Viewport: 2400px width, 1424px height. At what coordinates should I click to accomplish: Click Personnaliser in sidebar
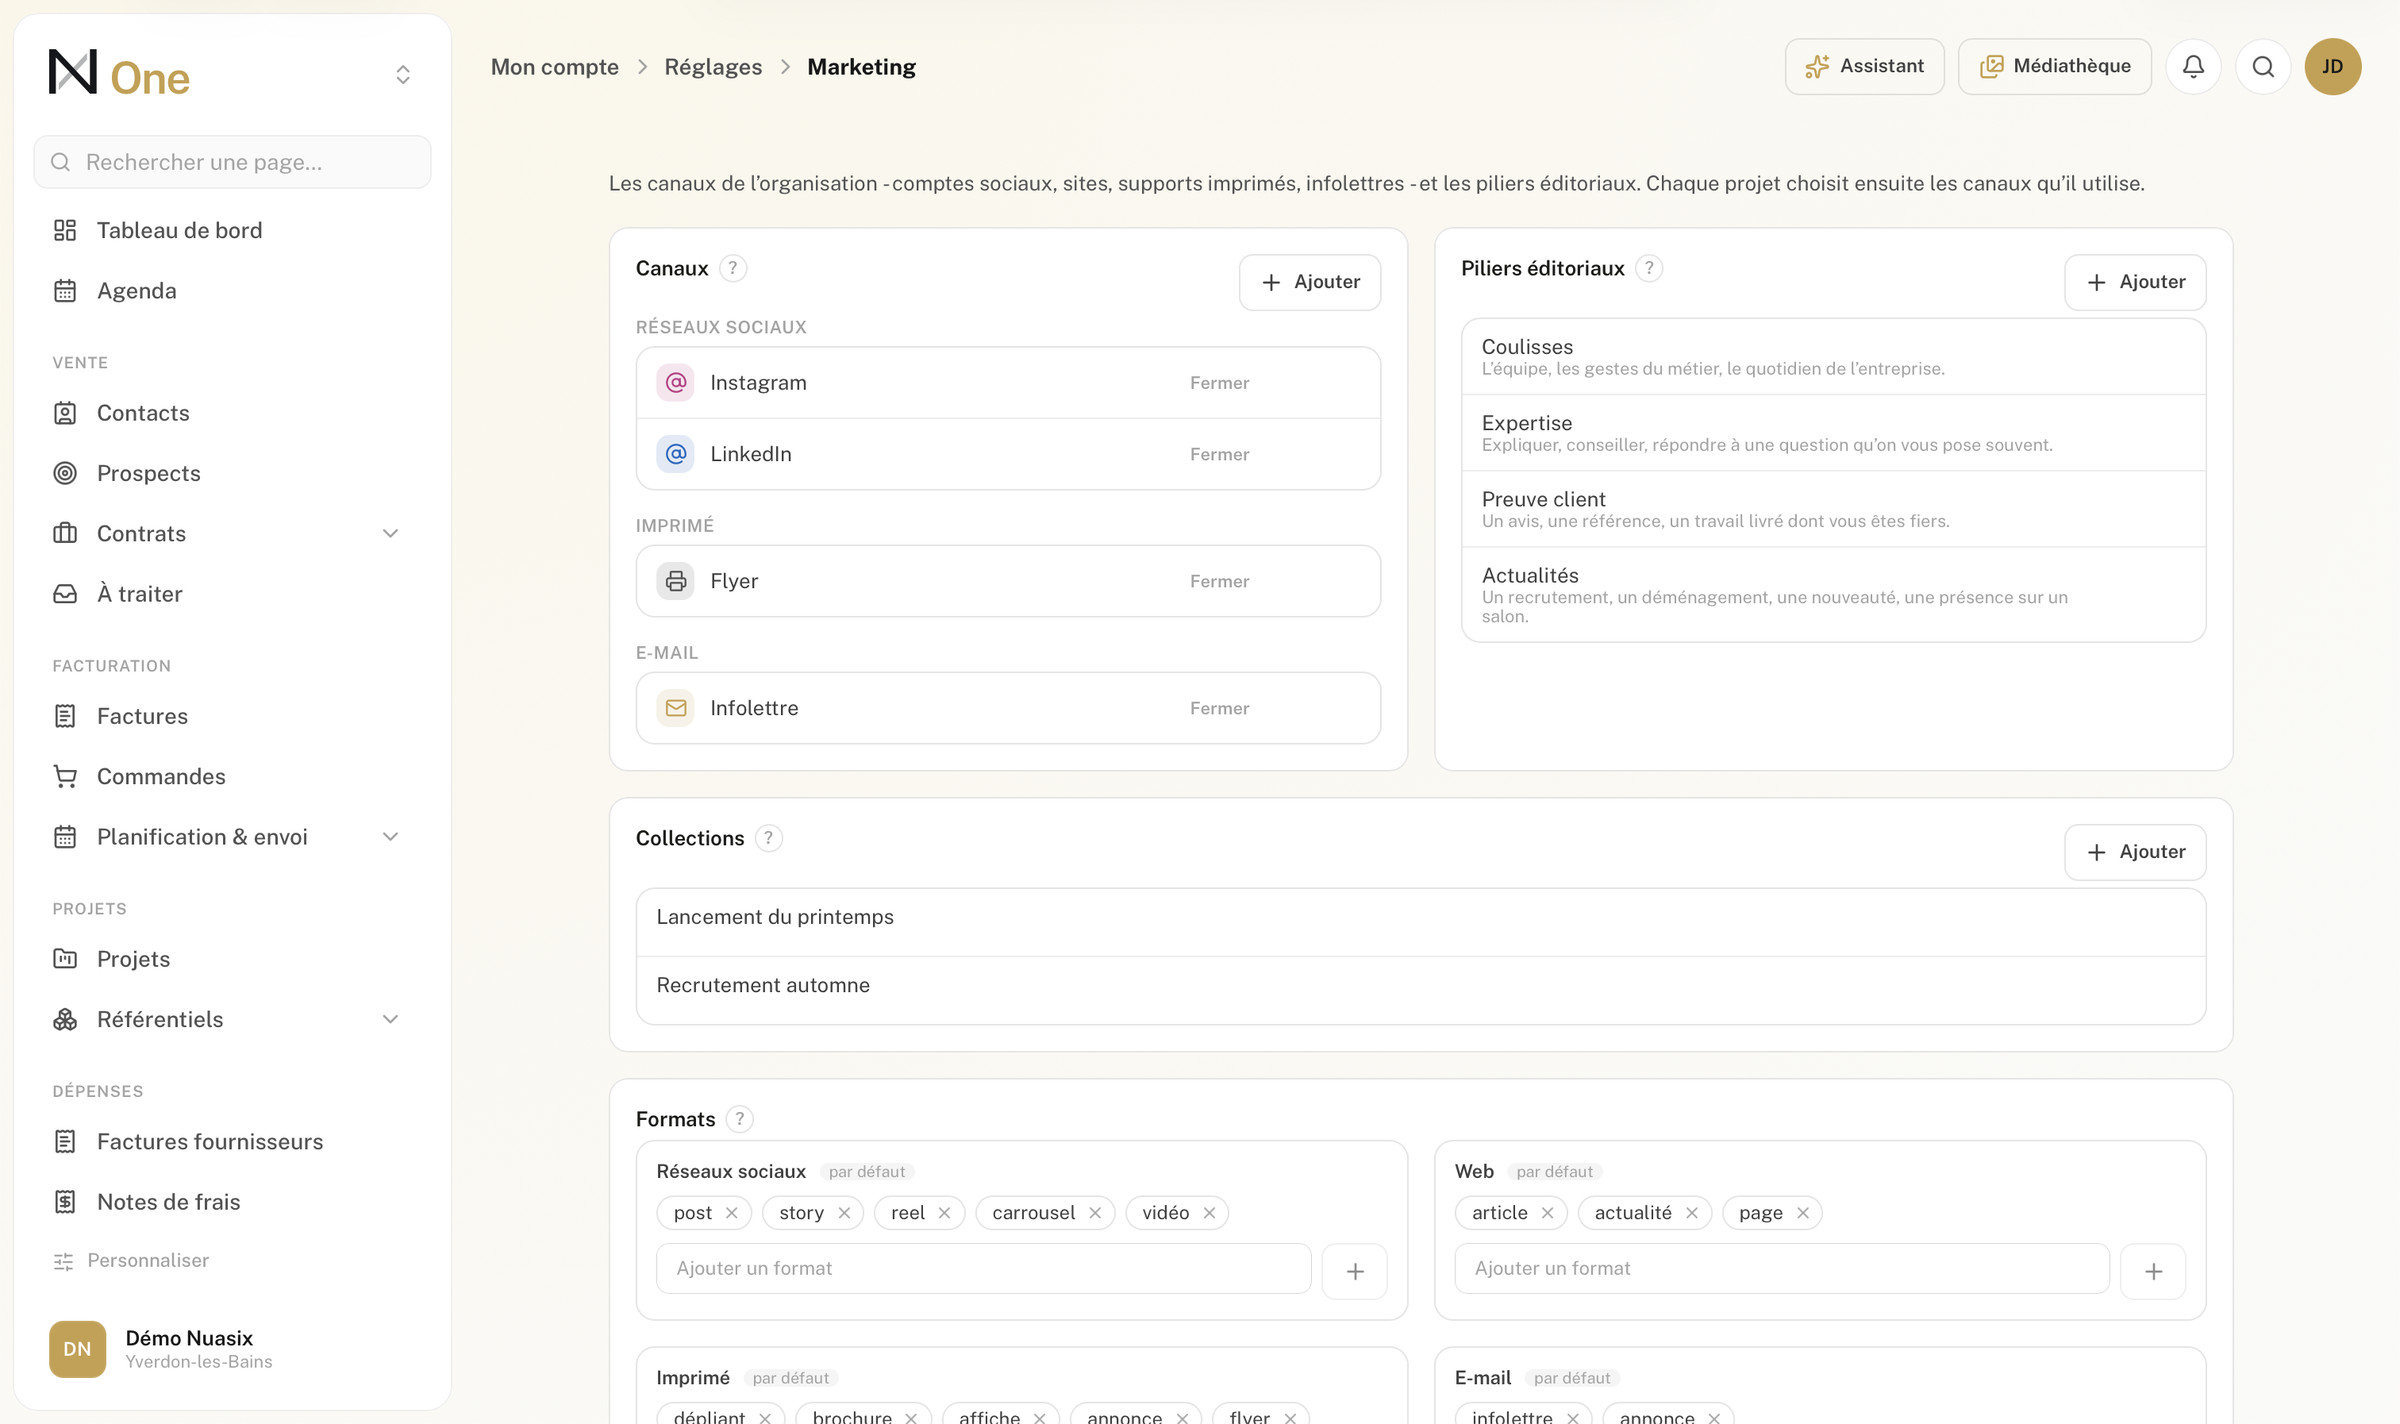[132, 1260]
